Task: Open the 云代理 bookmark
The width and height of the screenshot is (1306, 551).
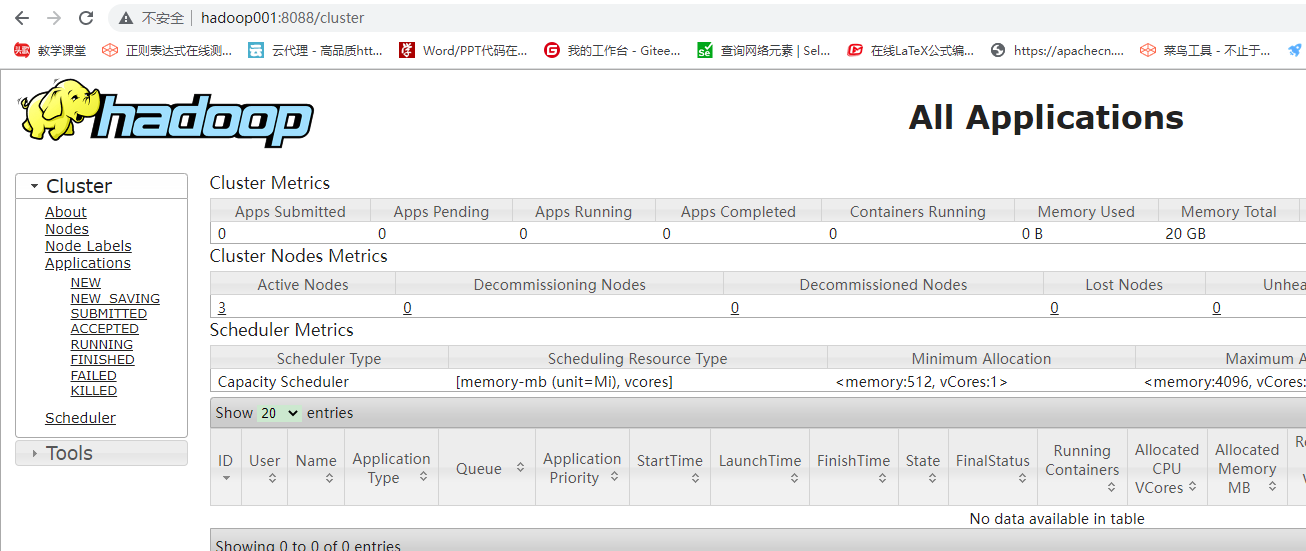Action: pos(315,50)
